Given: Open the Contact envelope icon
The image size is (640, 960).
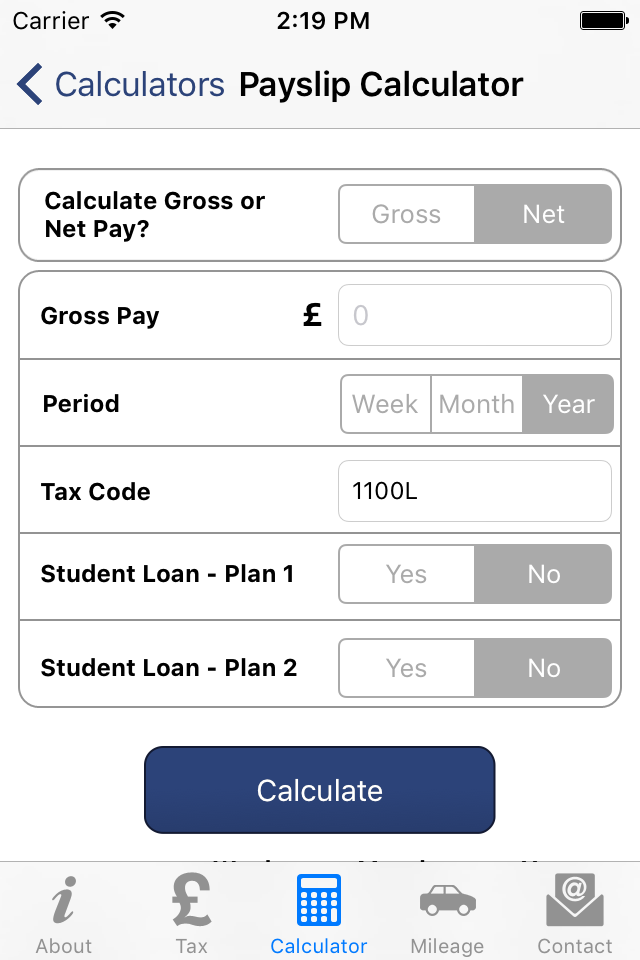Looking at the screenshot, I should coord(574,899).
